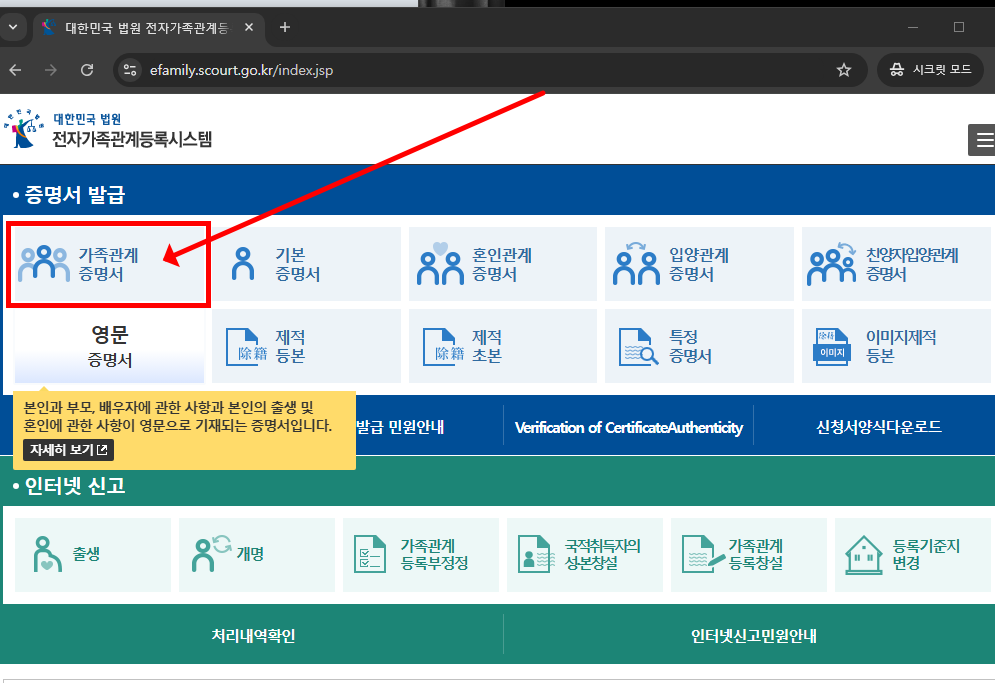Select the 영문 증명서 tile
995x683 pixels.
[109, 346]
